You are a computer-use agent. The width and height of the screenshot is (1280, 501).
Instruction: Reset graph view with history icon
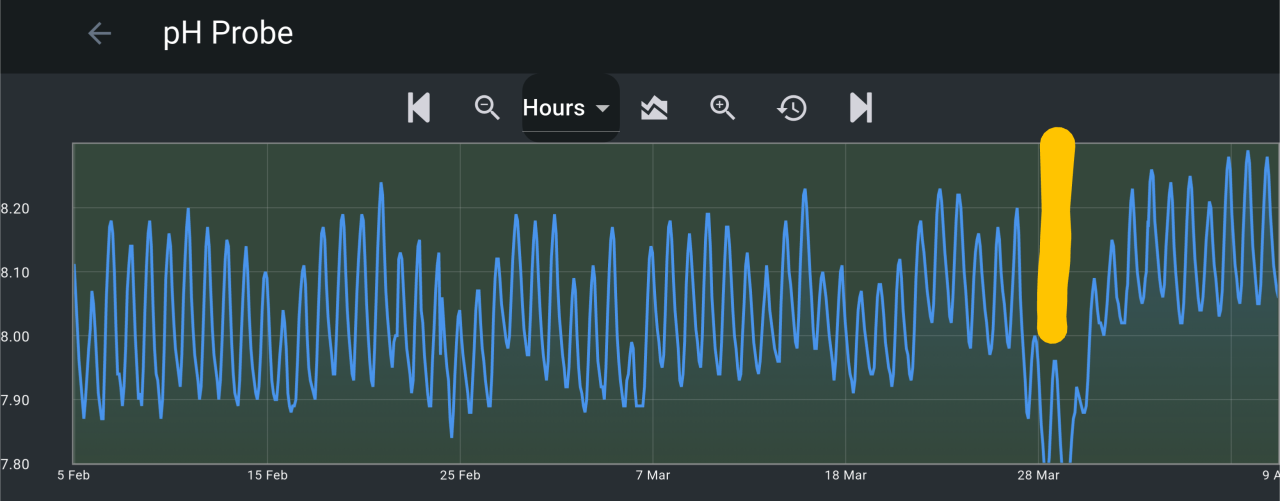coord(792,107)
